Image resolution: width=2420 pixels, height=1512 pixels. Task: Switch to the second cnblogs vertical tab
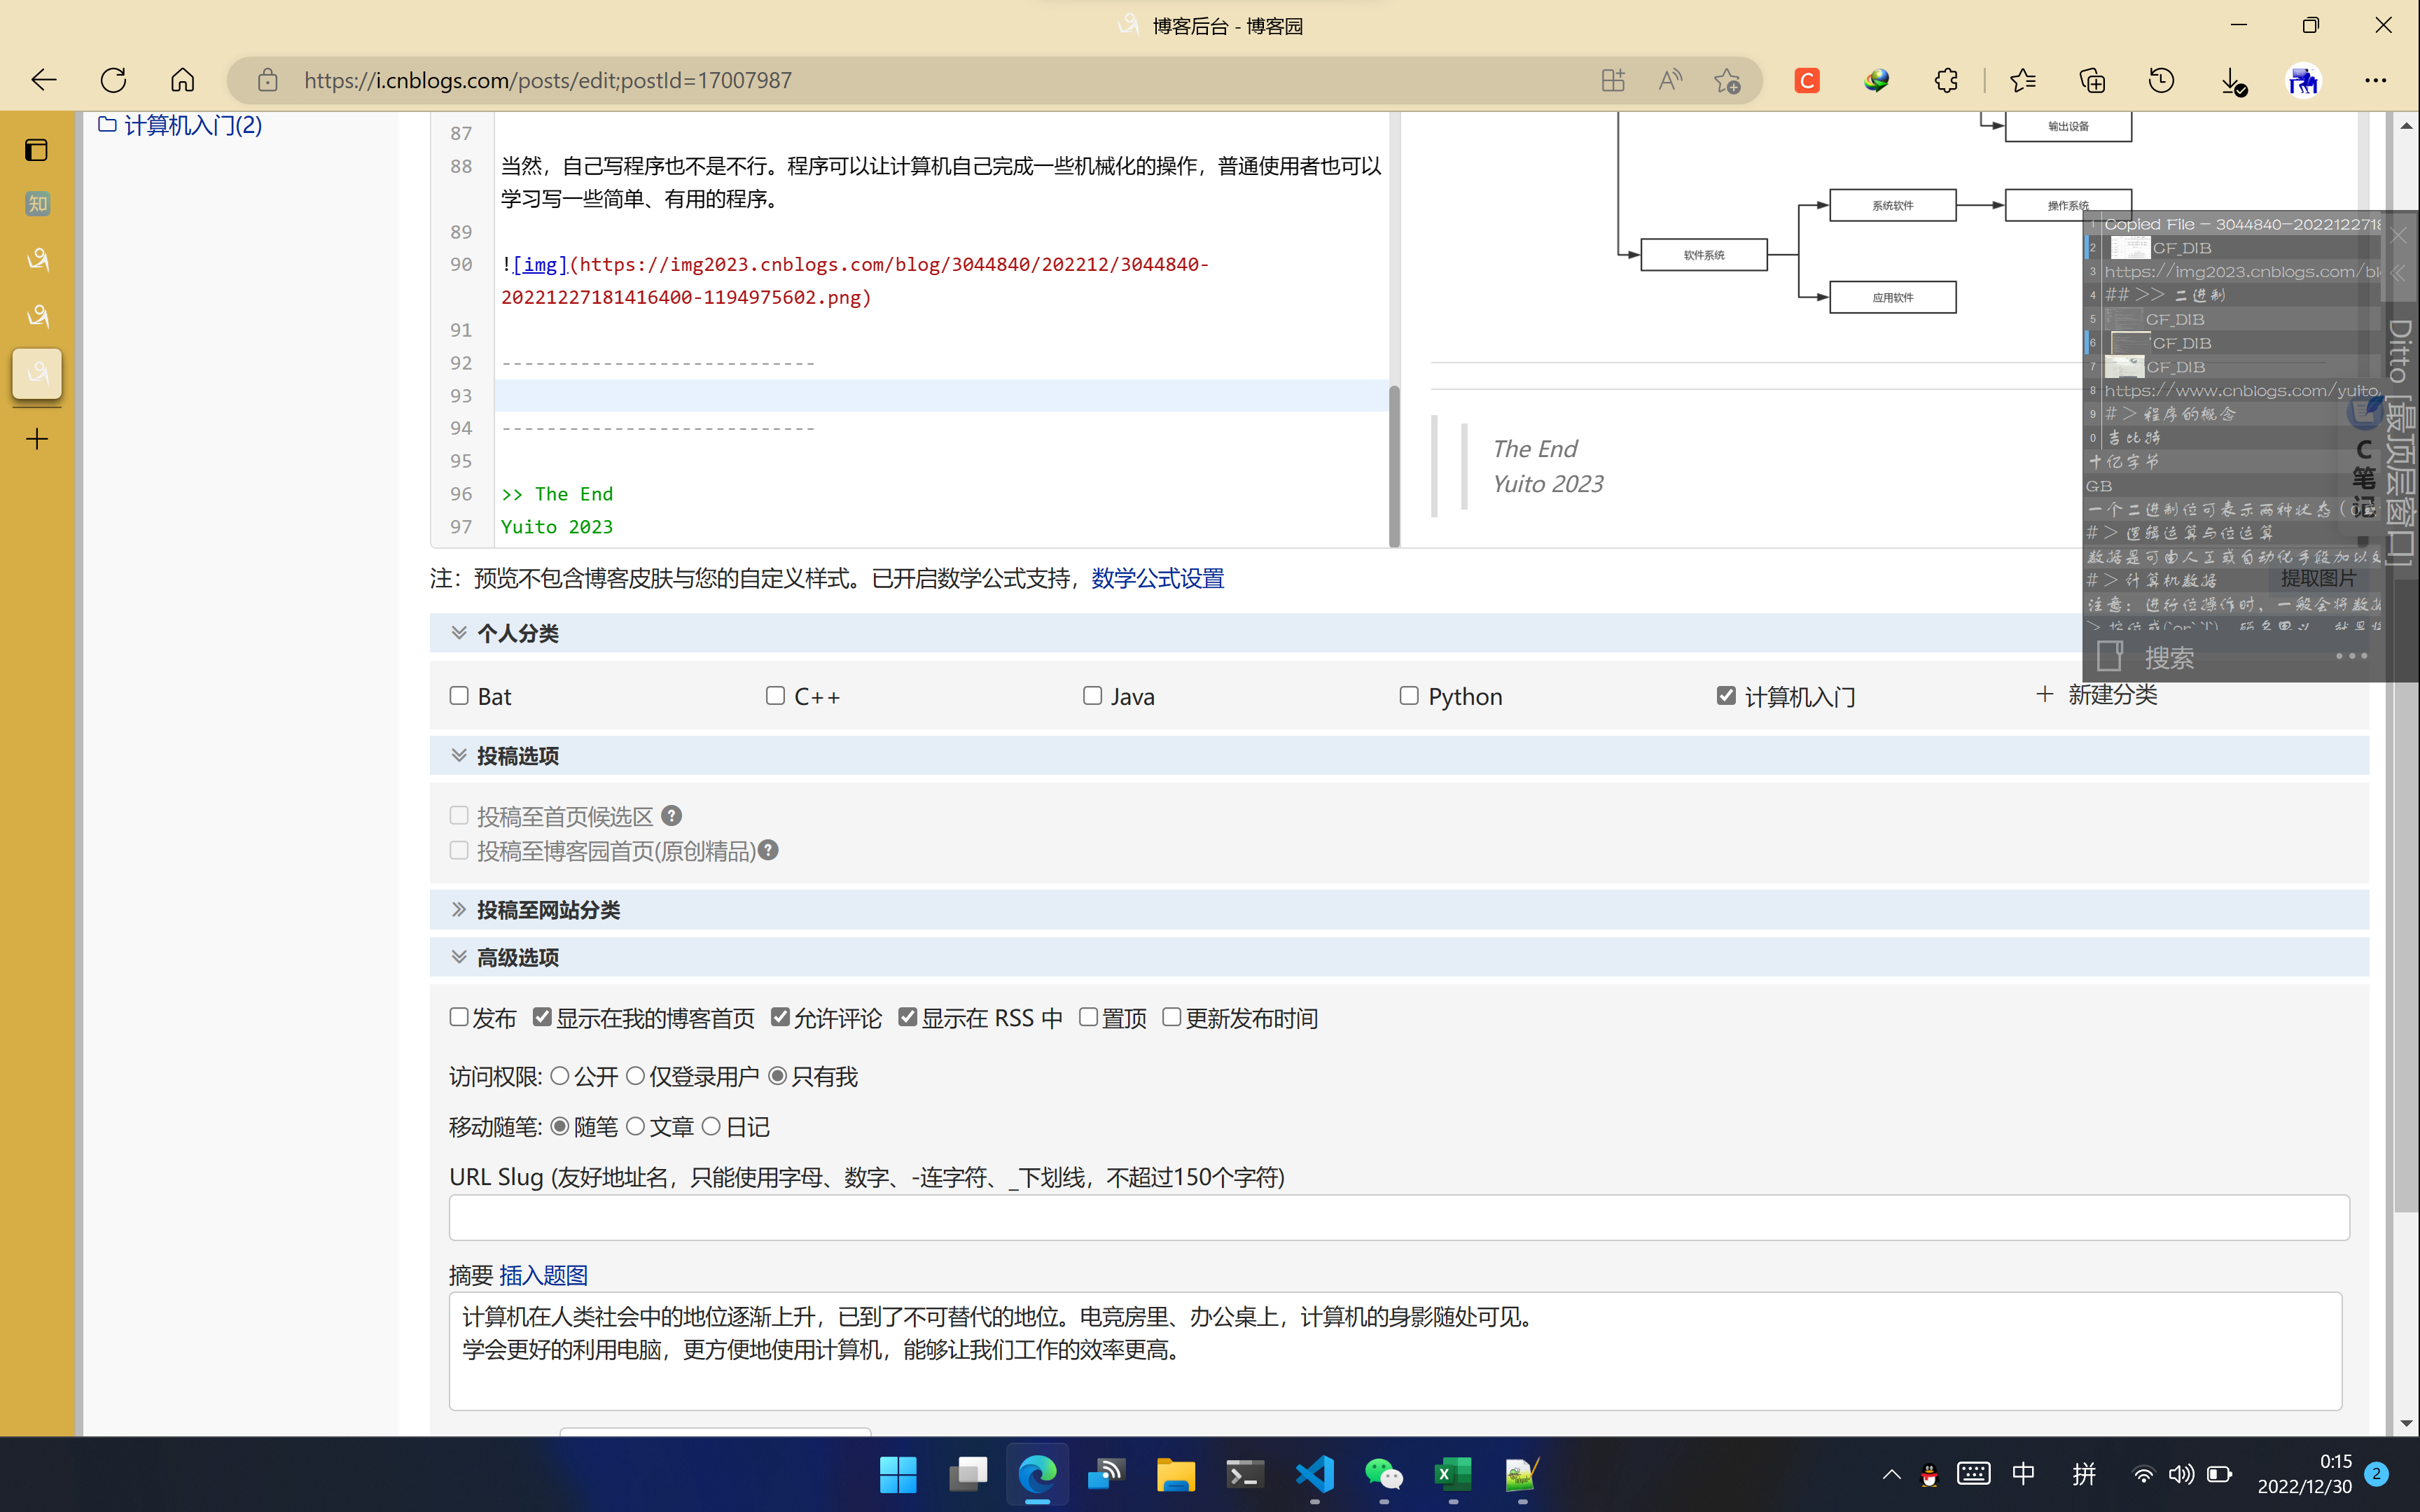tap(37, 316)
